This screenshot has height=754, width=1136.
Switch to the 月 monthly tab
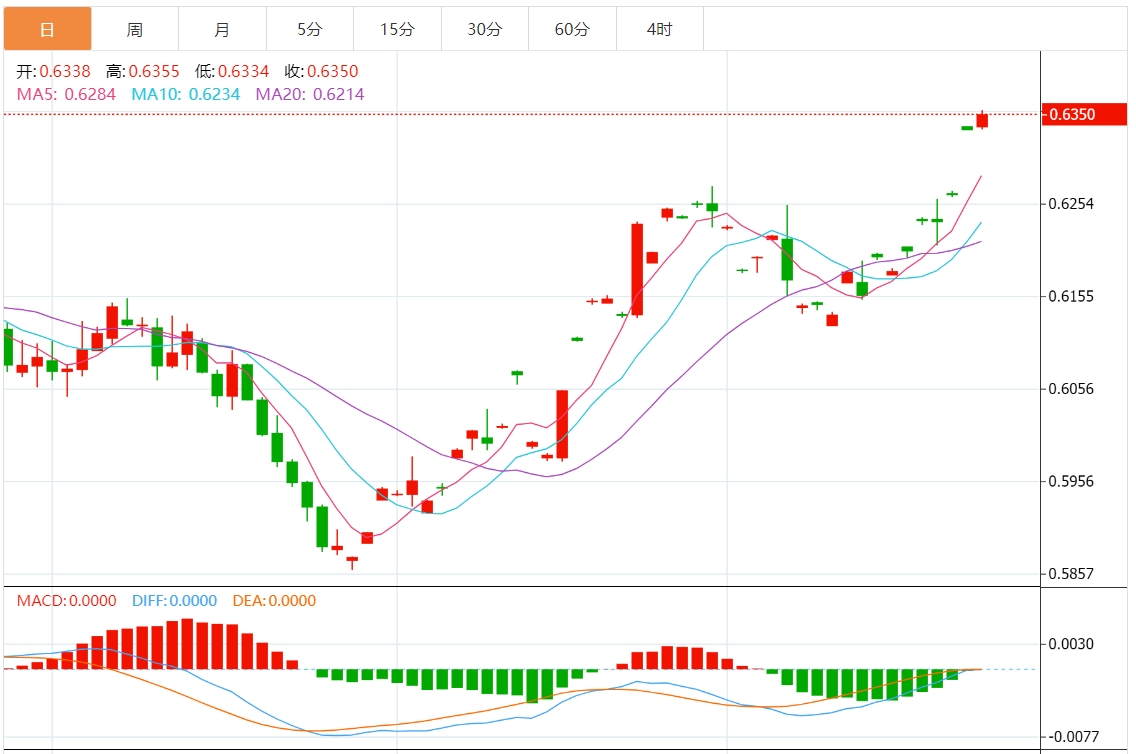click(222, 29)
